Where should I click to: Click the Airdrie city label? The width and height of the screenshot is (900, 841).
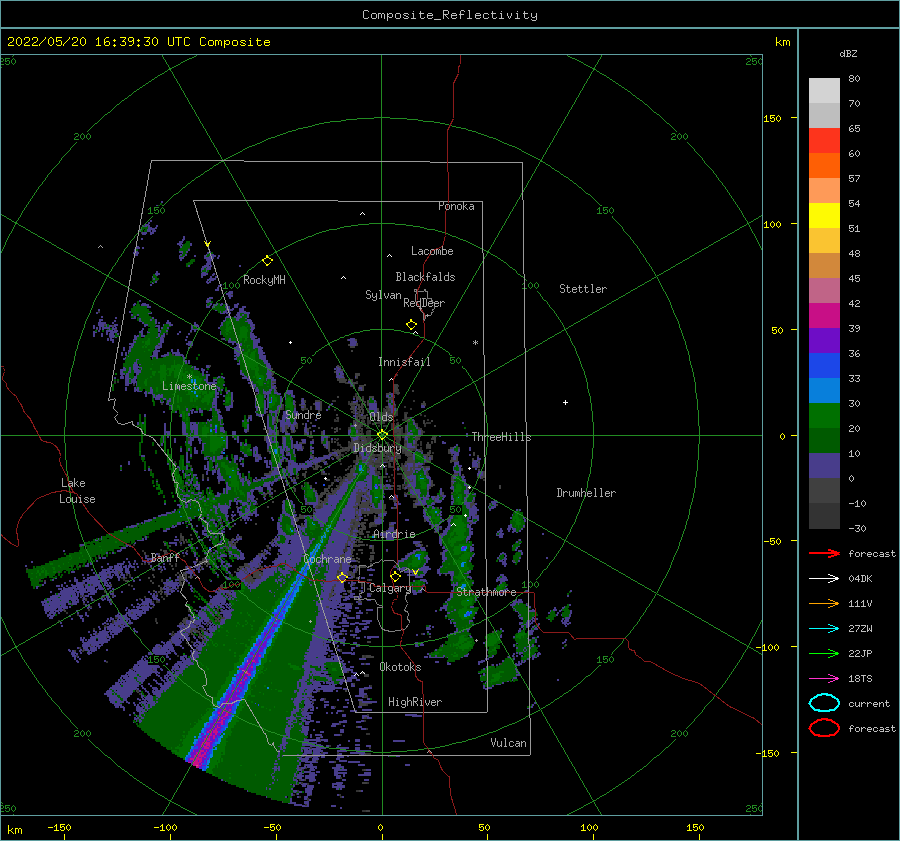pyautogui.click(x=394, y=534)
